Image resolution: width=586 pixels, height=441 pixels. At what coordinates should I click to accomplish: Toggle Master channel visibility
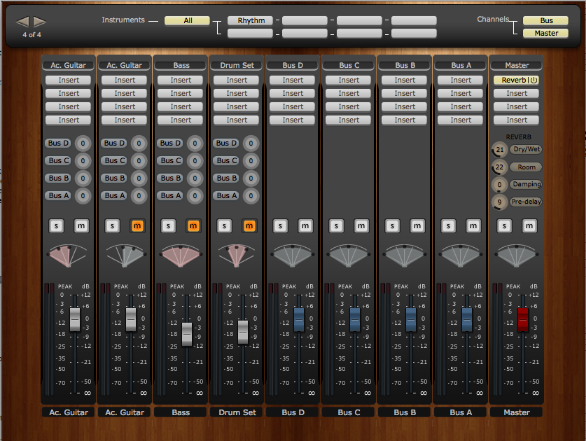tap(546, 33)
